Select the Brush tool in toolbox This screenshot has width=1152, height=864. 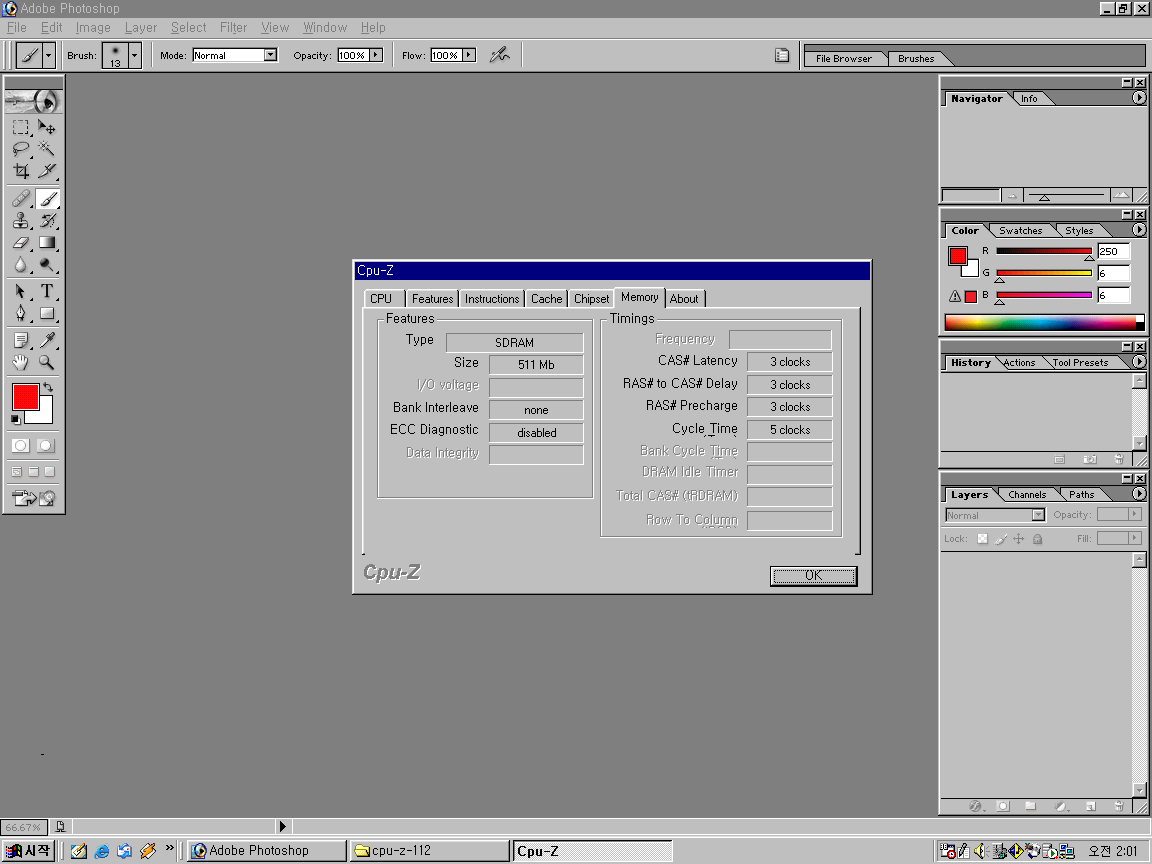coord(46,198)
